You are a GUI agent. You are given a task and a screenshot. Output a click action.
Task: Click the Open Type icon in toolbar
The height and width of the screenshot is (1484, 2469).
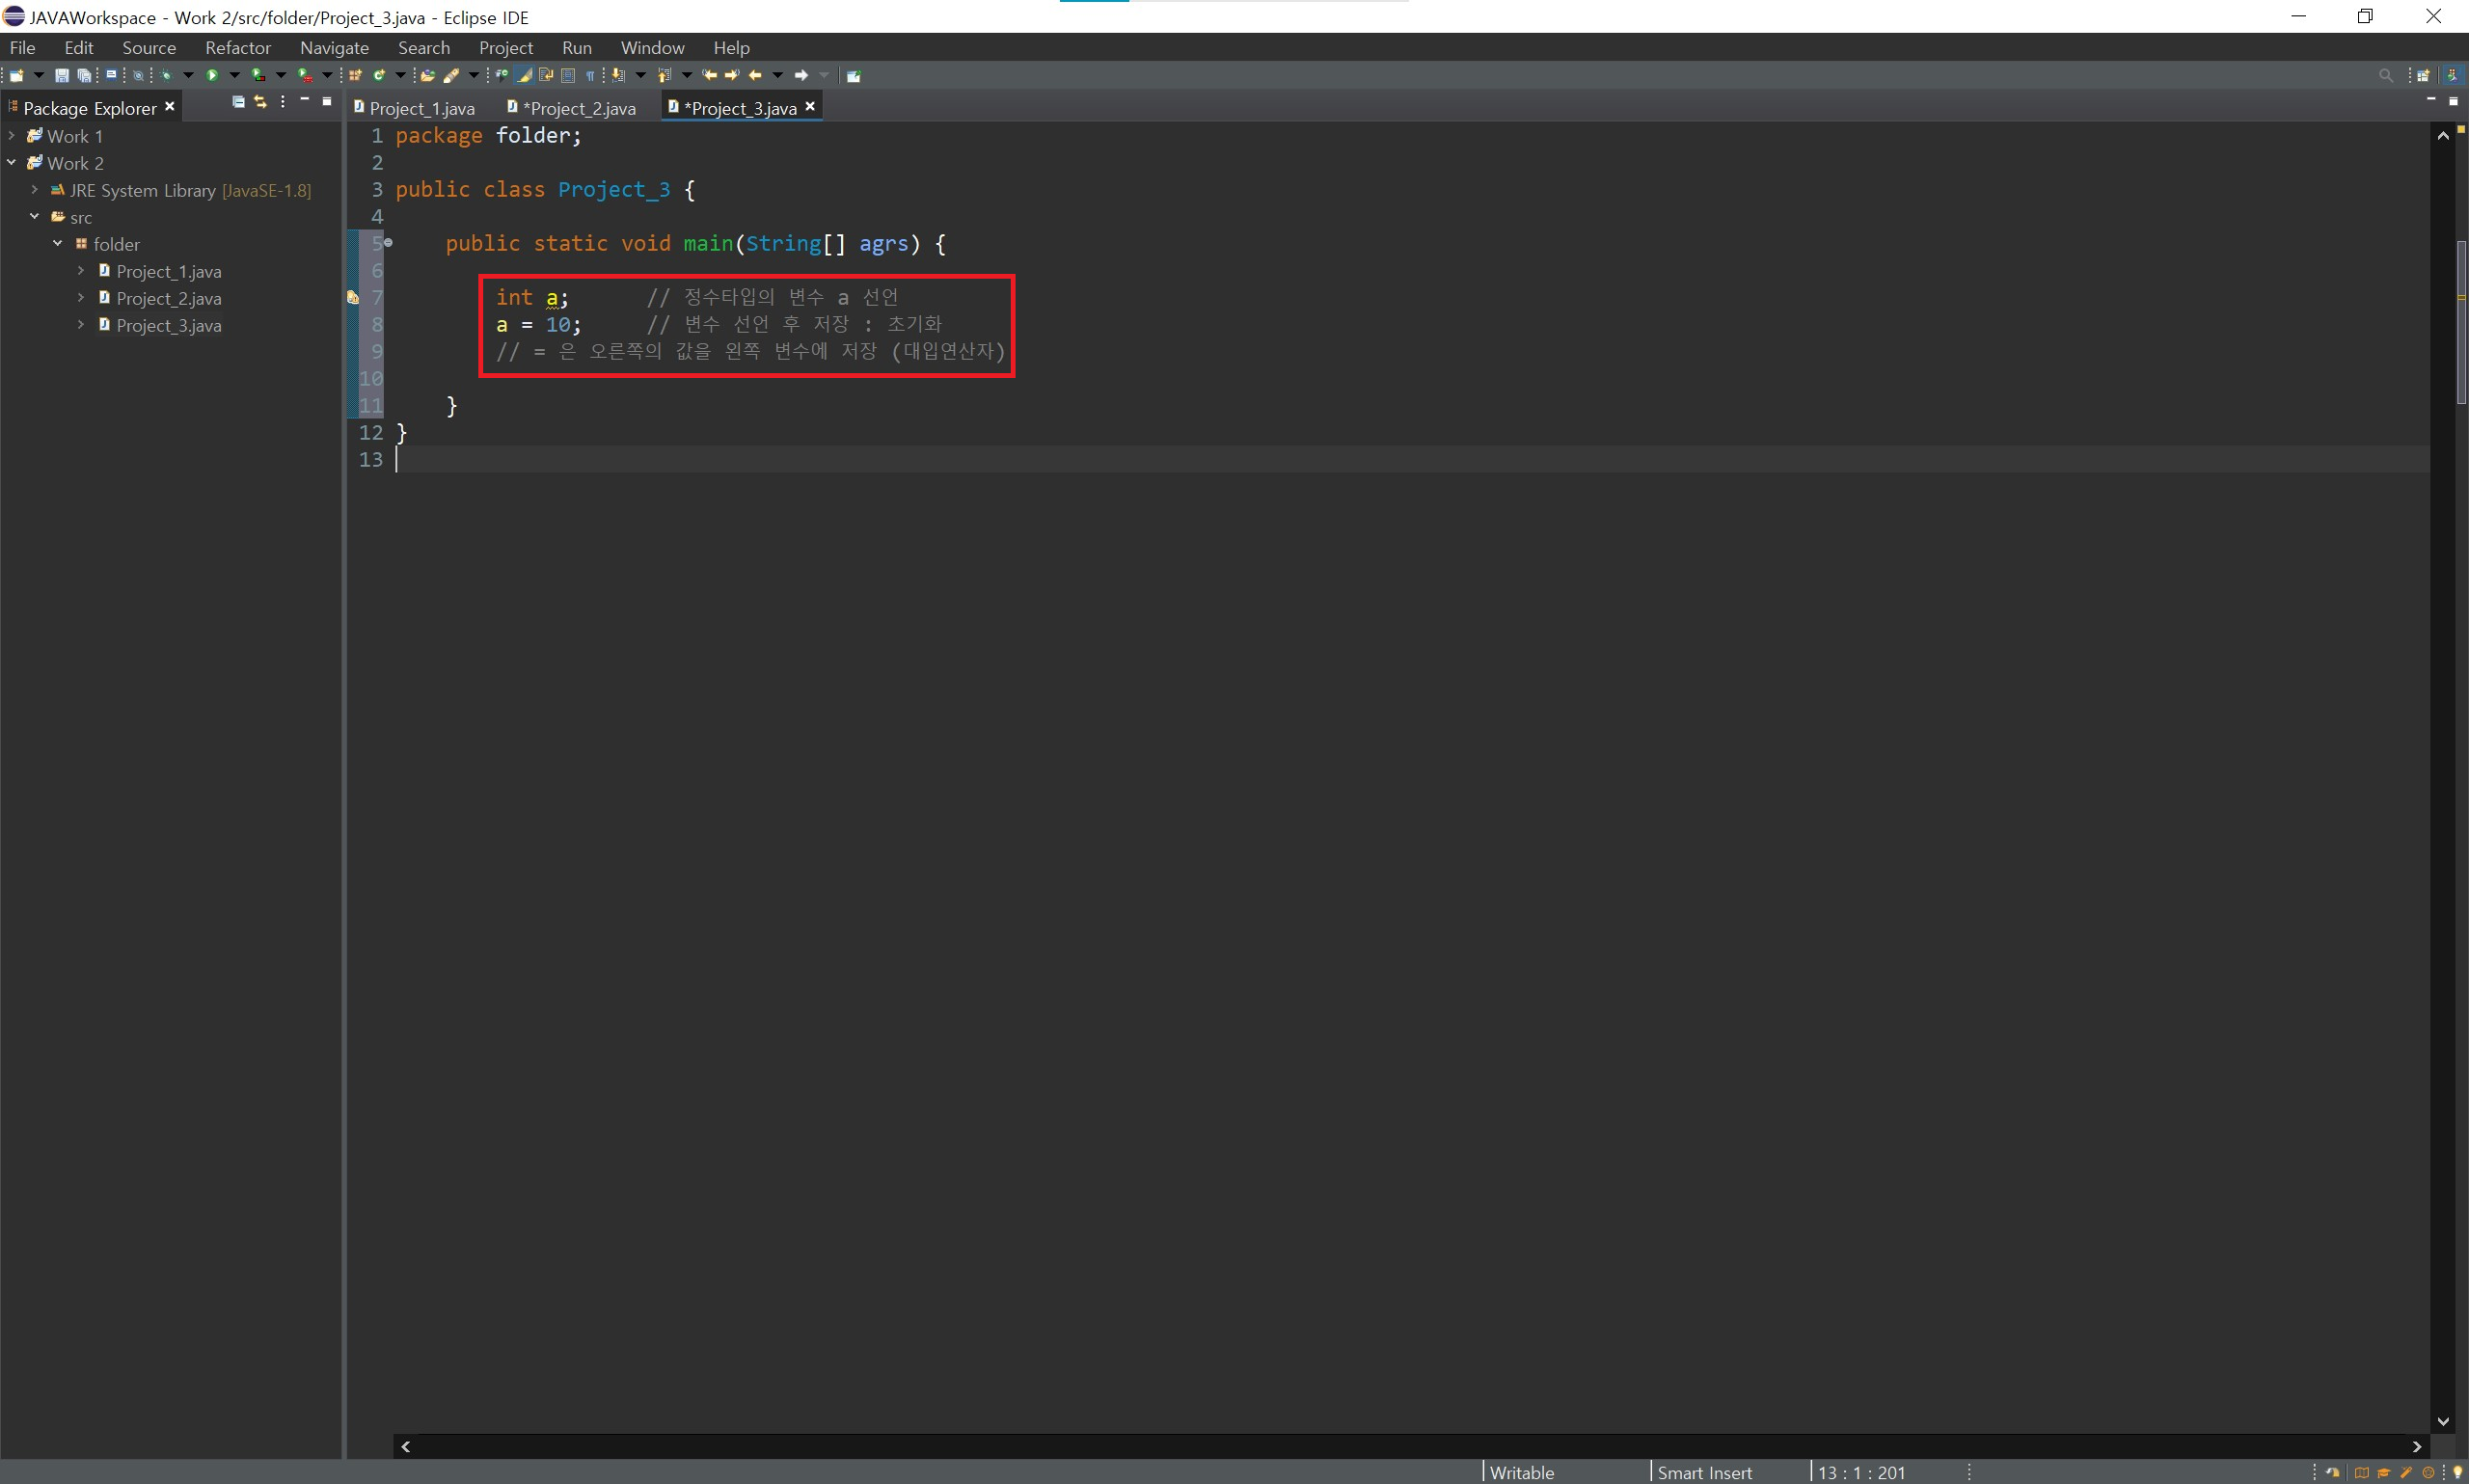point(428,75)
